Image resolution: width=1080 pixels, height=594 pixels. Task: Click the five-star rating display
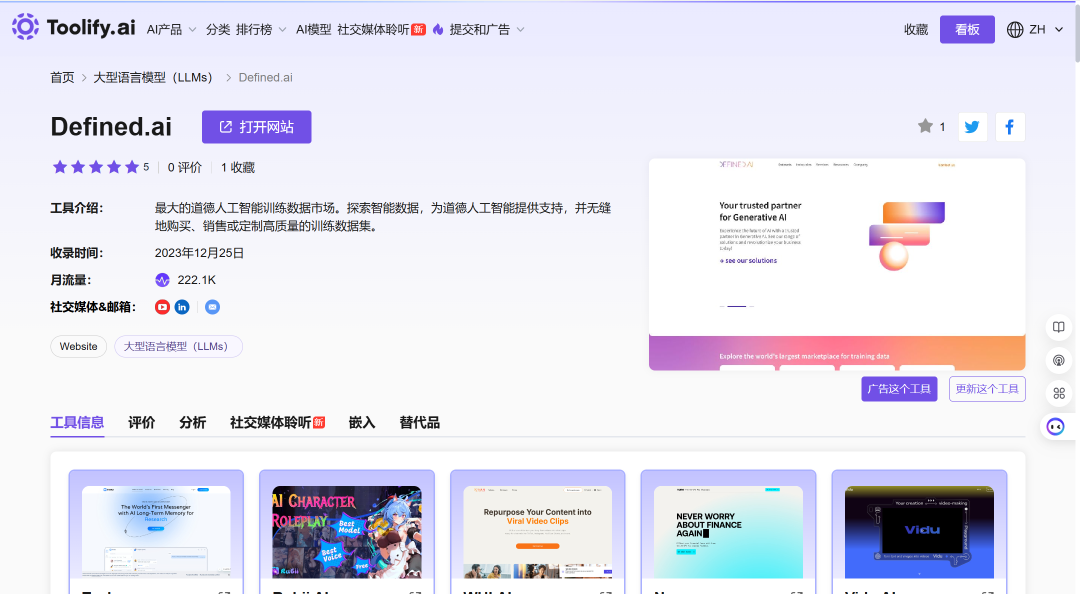pos(96,167)
